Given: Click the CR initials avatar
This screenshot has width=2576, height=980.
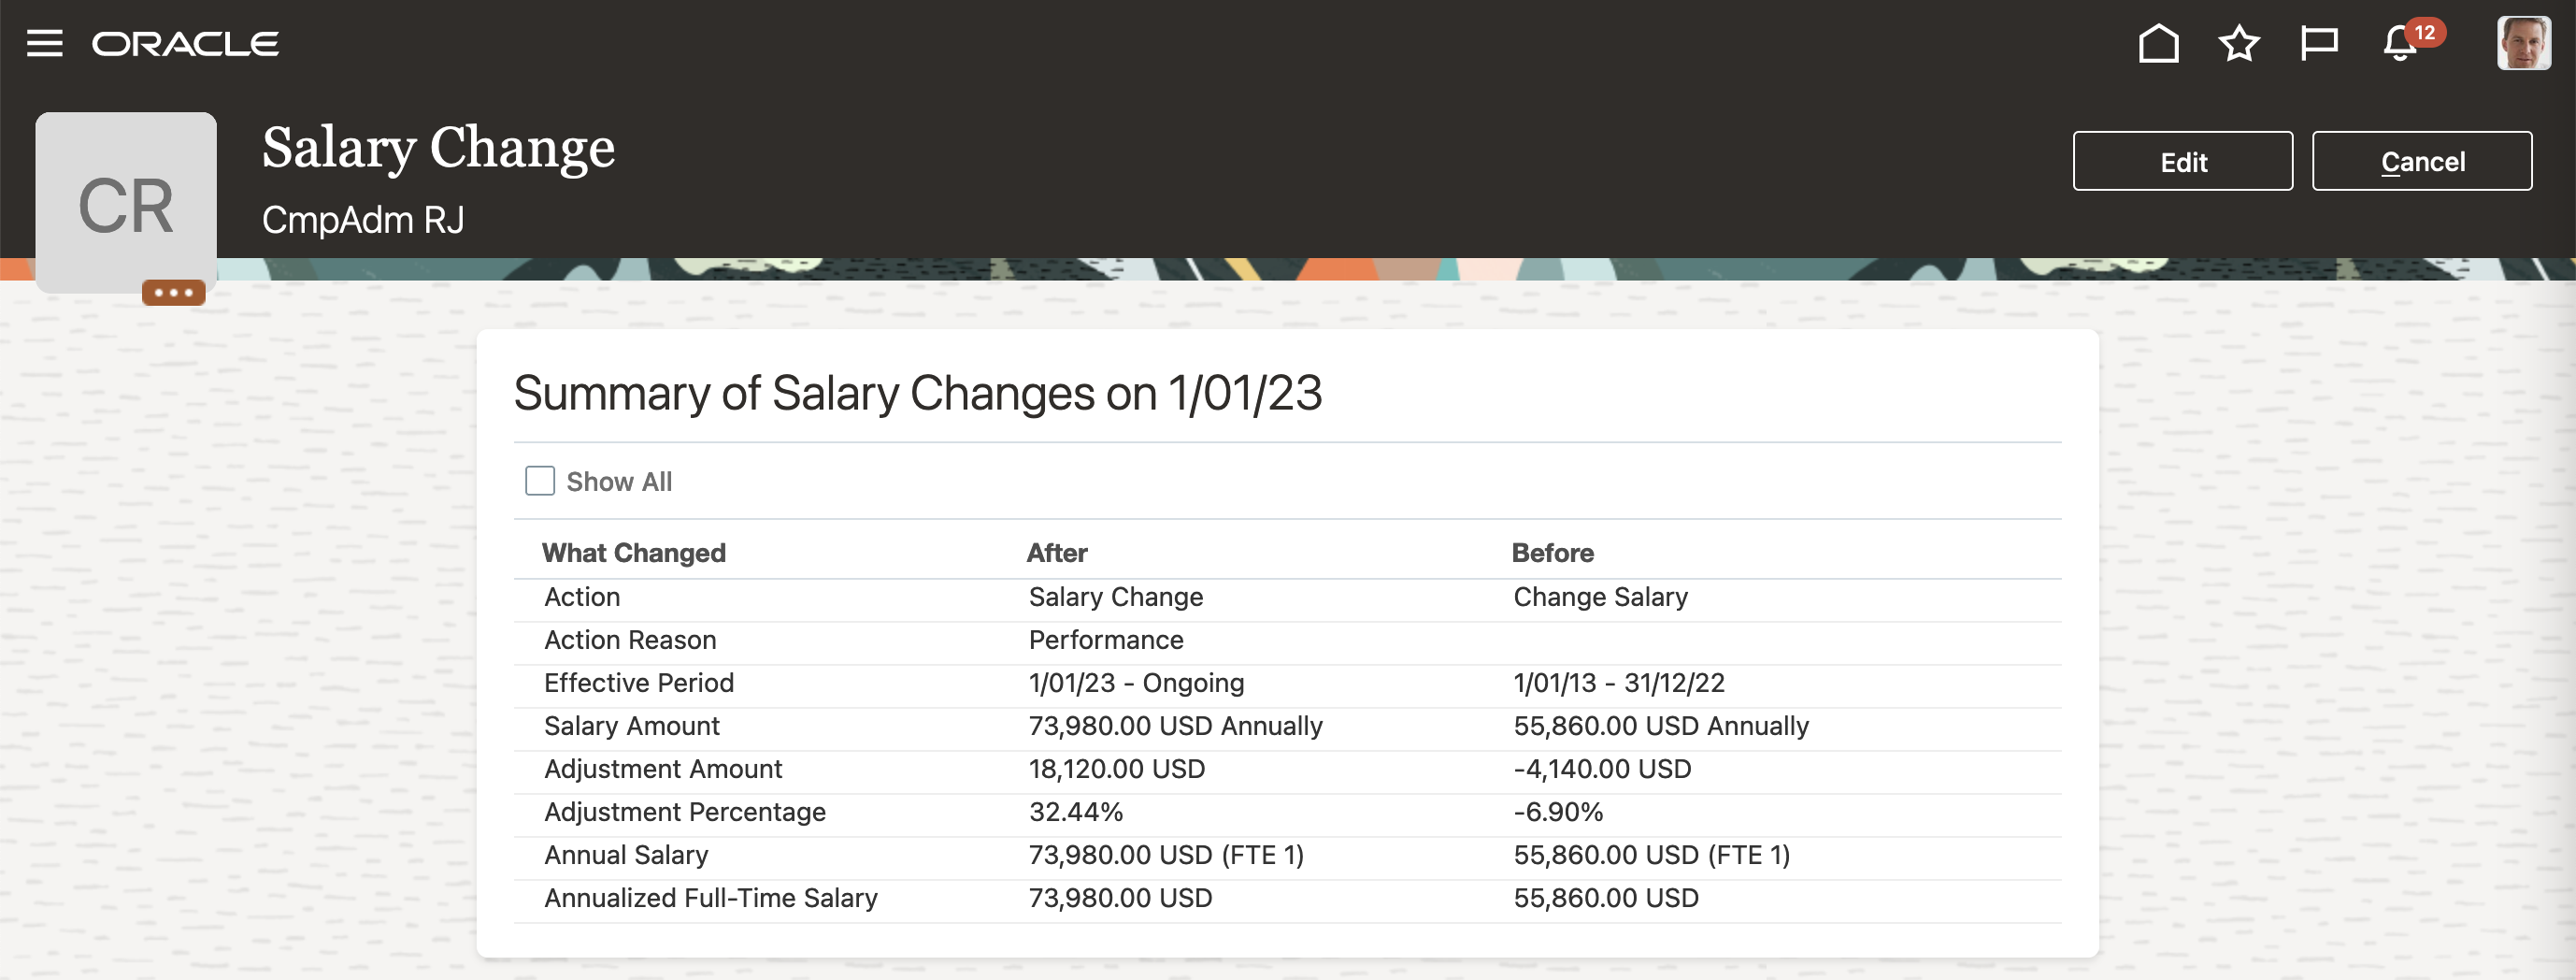Looking at the screenshot, I should 126,203.
